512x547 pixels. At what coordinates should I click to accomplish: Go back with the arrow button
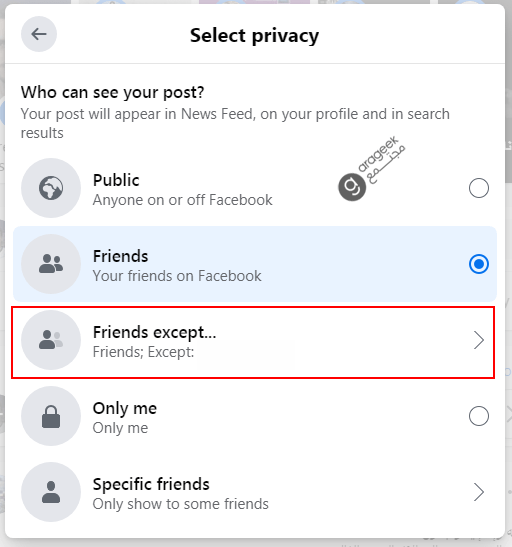39,34
